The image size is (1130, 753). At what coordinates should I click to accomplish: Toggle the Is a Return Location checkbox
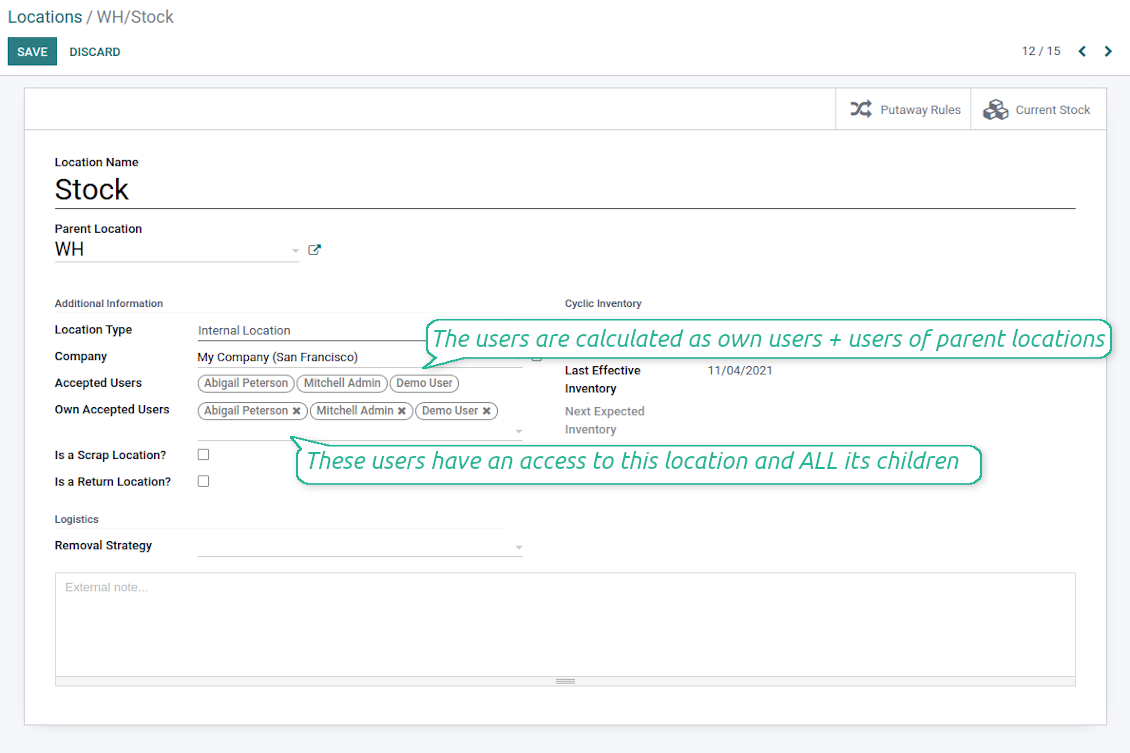[204, 481]
